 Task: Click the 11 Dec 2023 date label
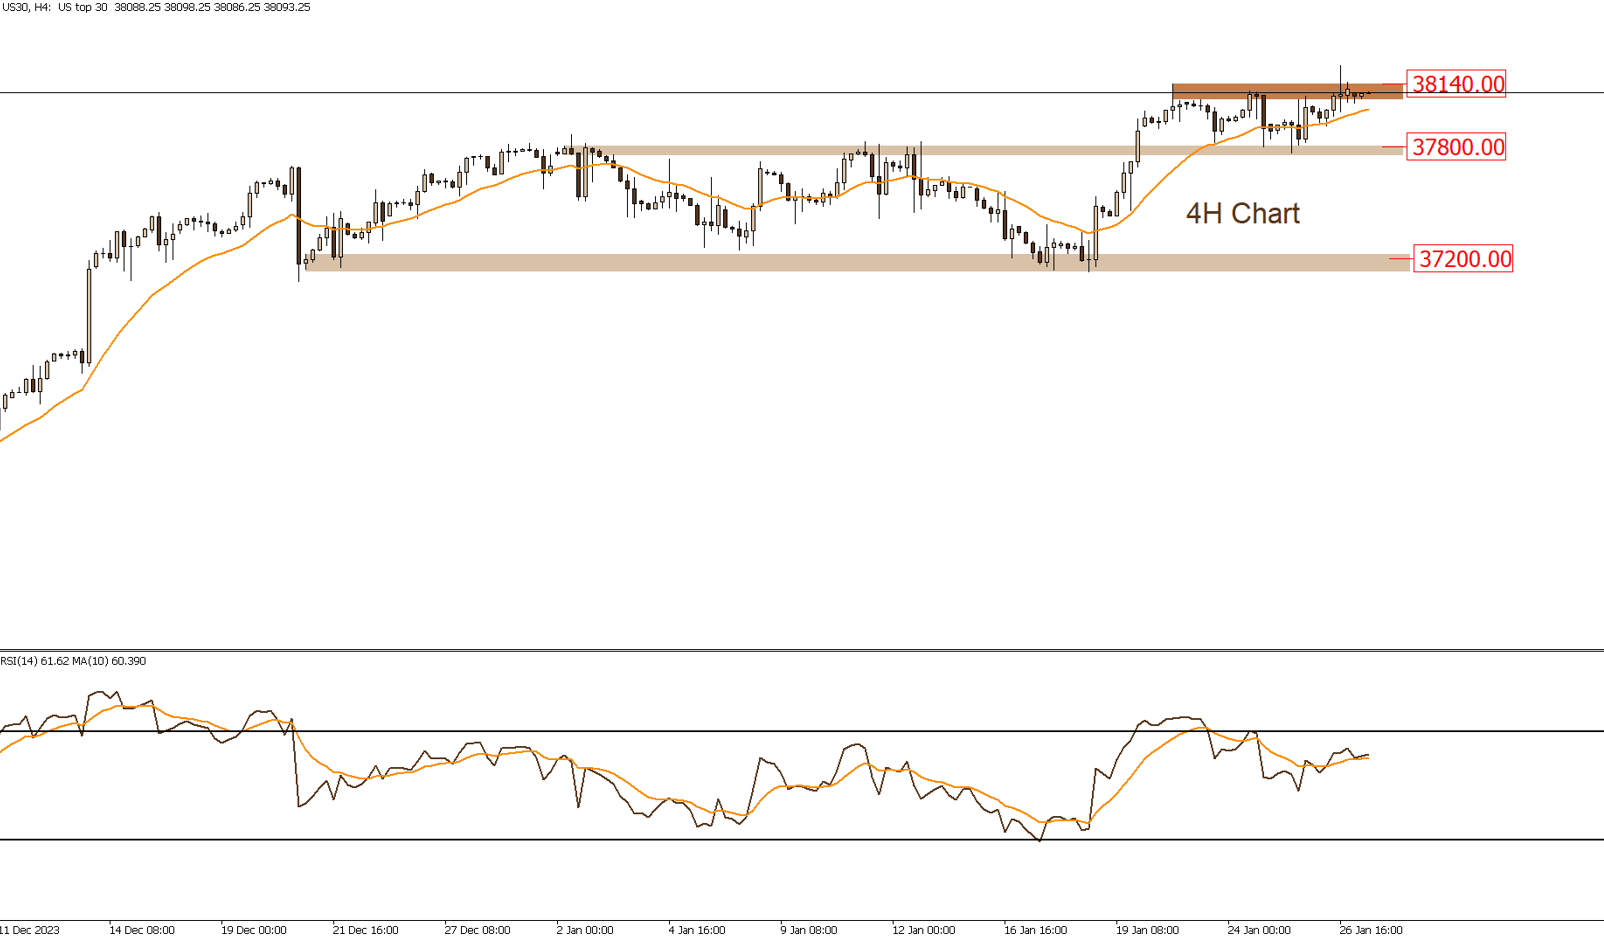pos(30,930)
